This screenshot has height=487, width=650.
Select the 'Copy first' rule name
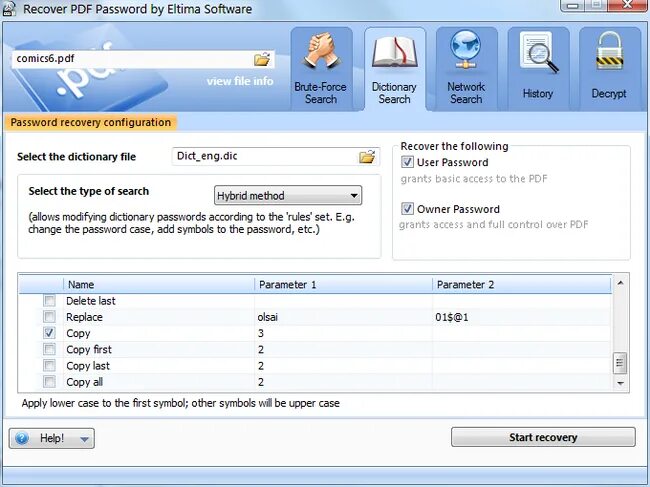pos(89,349)
